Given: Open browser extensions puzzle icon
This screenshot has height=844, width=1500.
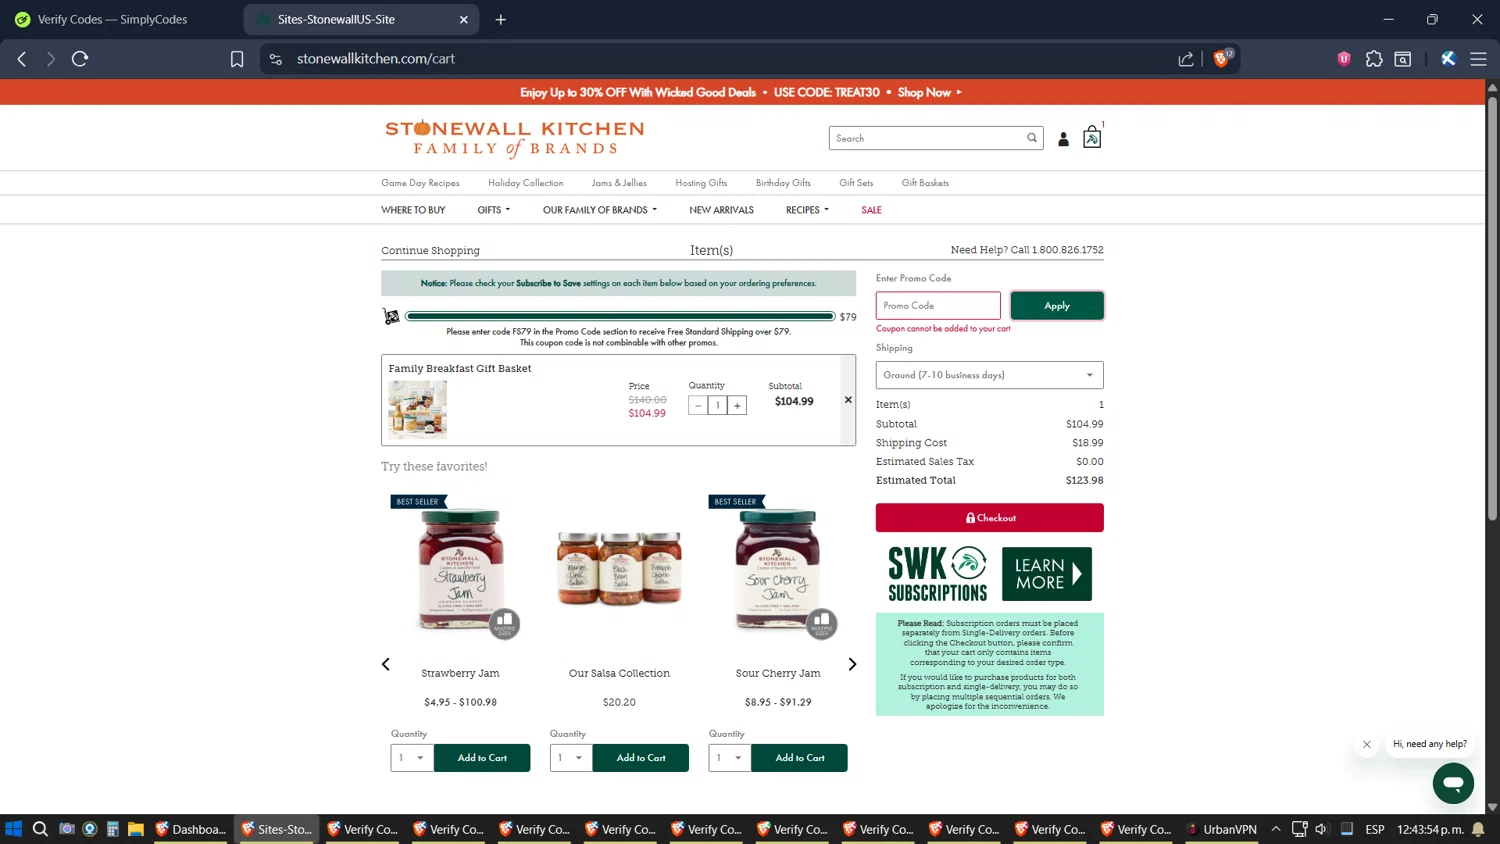Looking at the screenshot, I should pos(1374,59).
